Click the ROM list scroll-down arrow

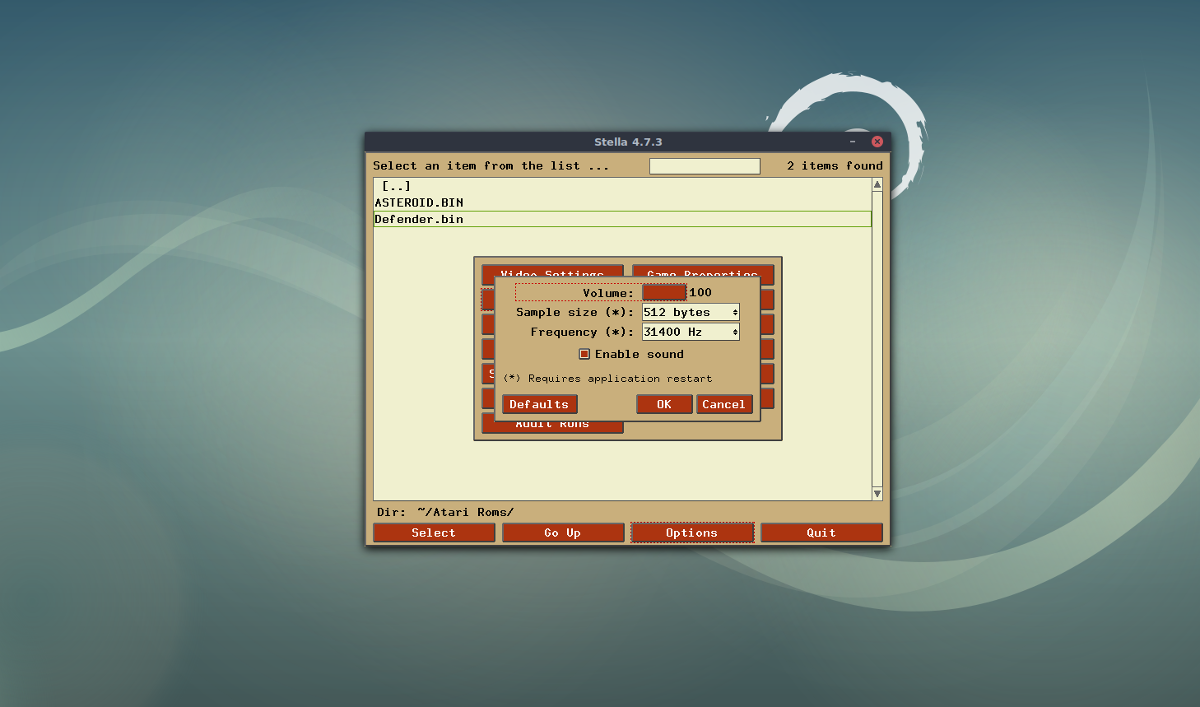877,493
